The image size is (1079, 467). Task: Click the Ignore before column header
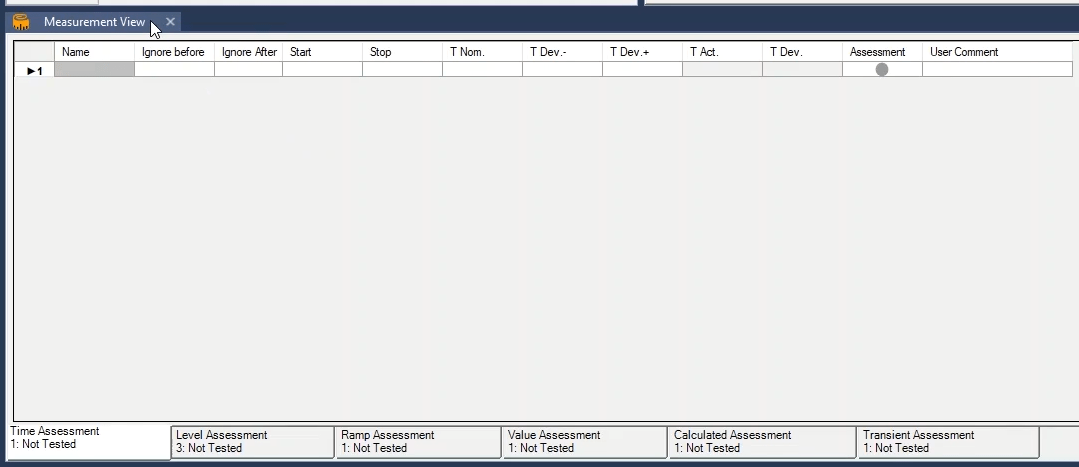(174, 52)
